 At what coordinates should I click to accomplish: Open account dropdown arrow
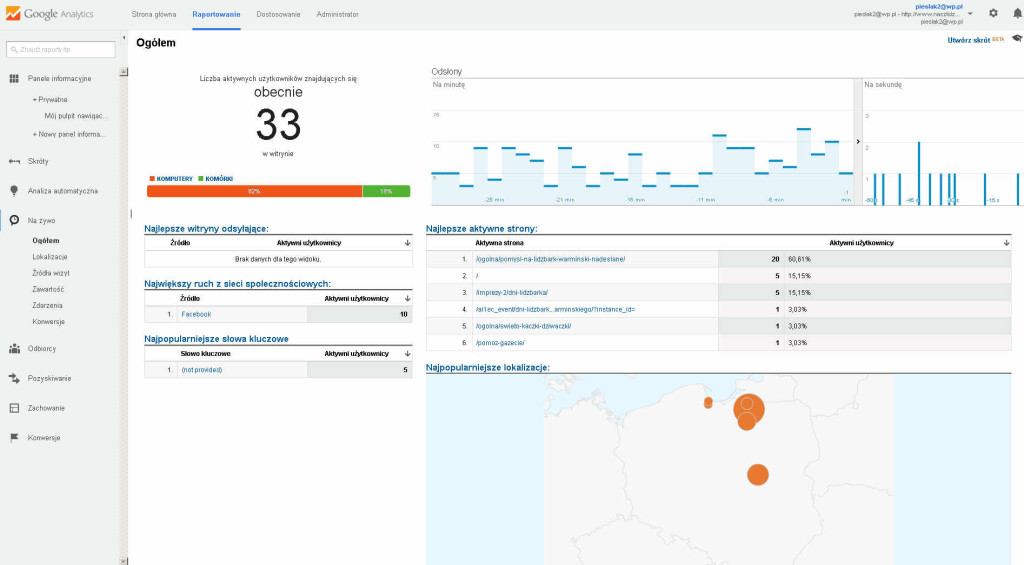(x=970, y=14)
